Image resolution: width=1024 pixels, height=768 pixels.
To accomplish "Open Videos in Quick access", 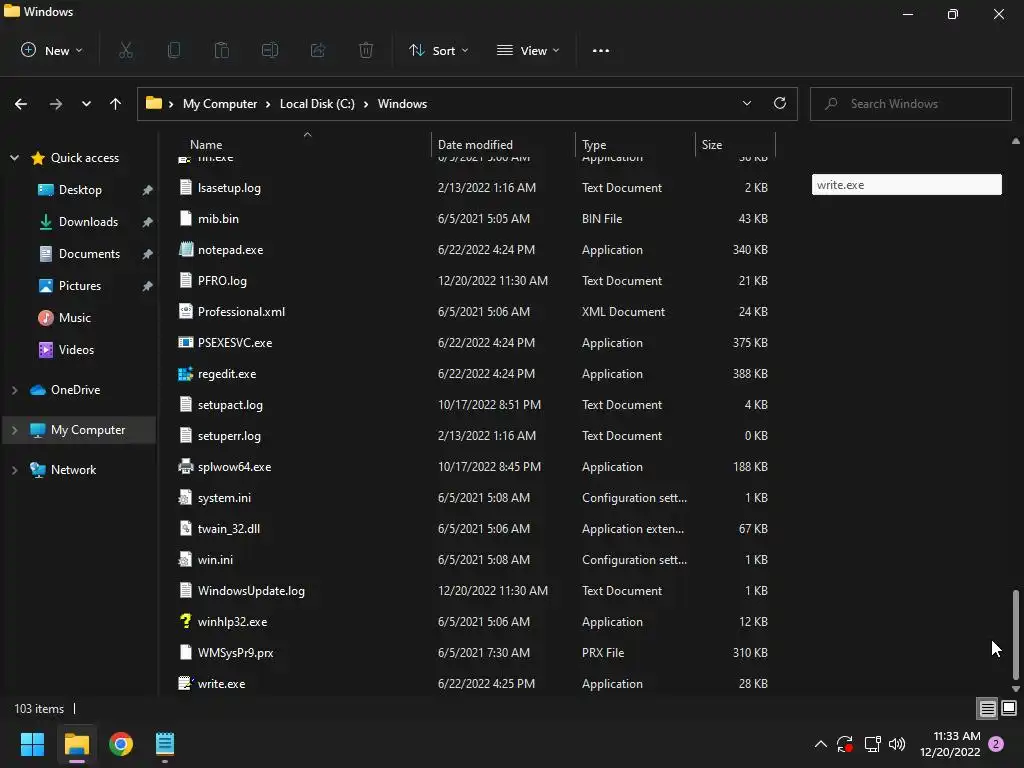I will pyautogui.click(x=76, y=349).
